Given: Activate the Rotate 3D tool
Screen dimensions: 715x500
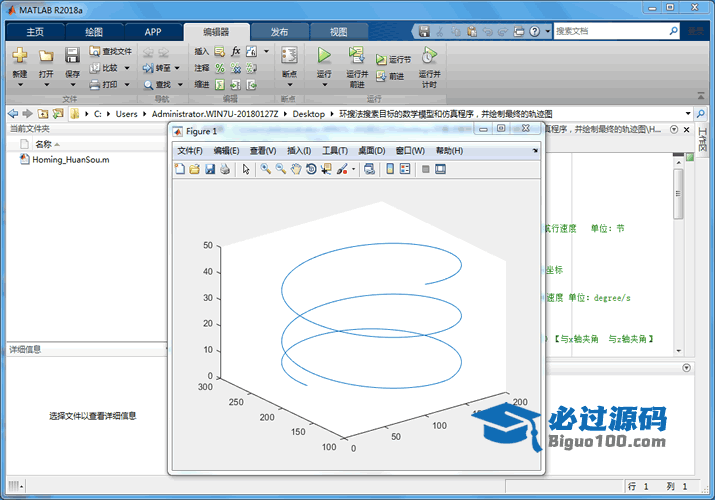Looking at the screenshot, I should 311,170.
